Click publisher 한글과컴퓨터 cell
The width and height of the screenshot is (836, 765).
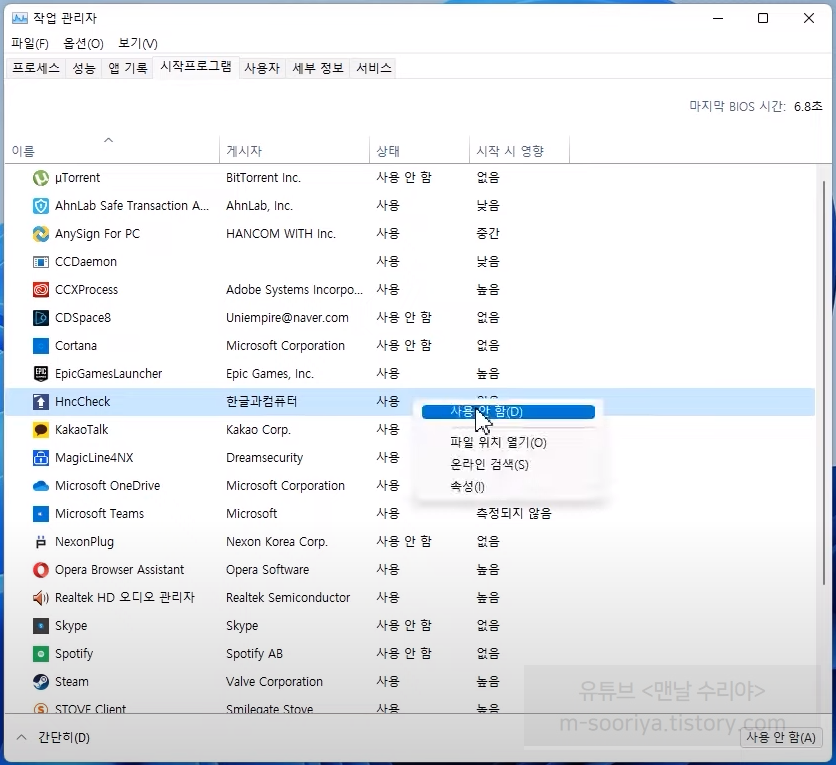click(261, 401)
